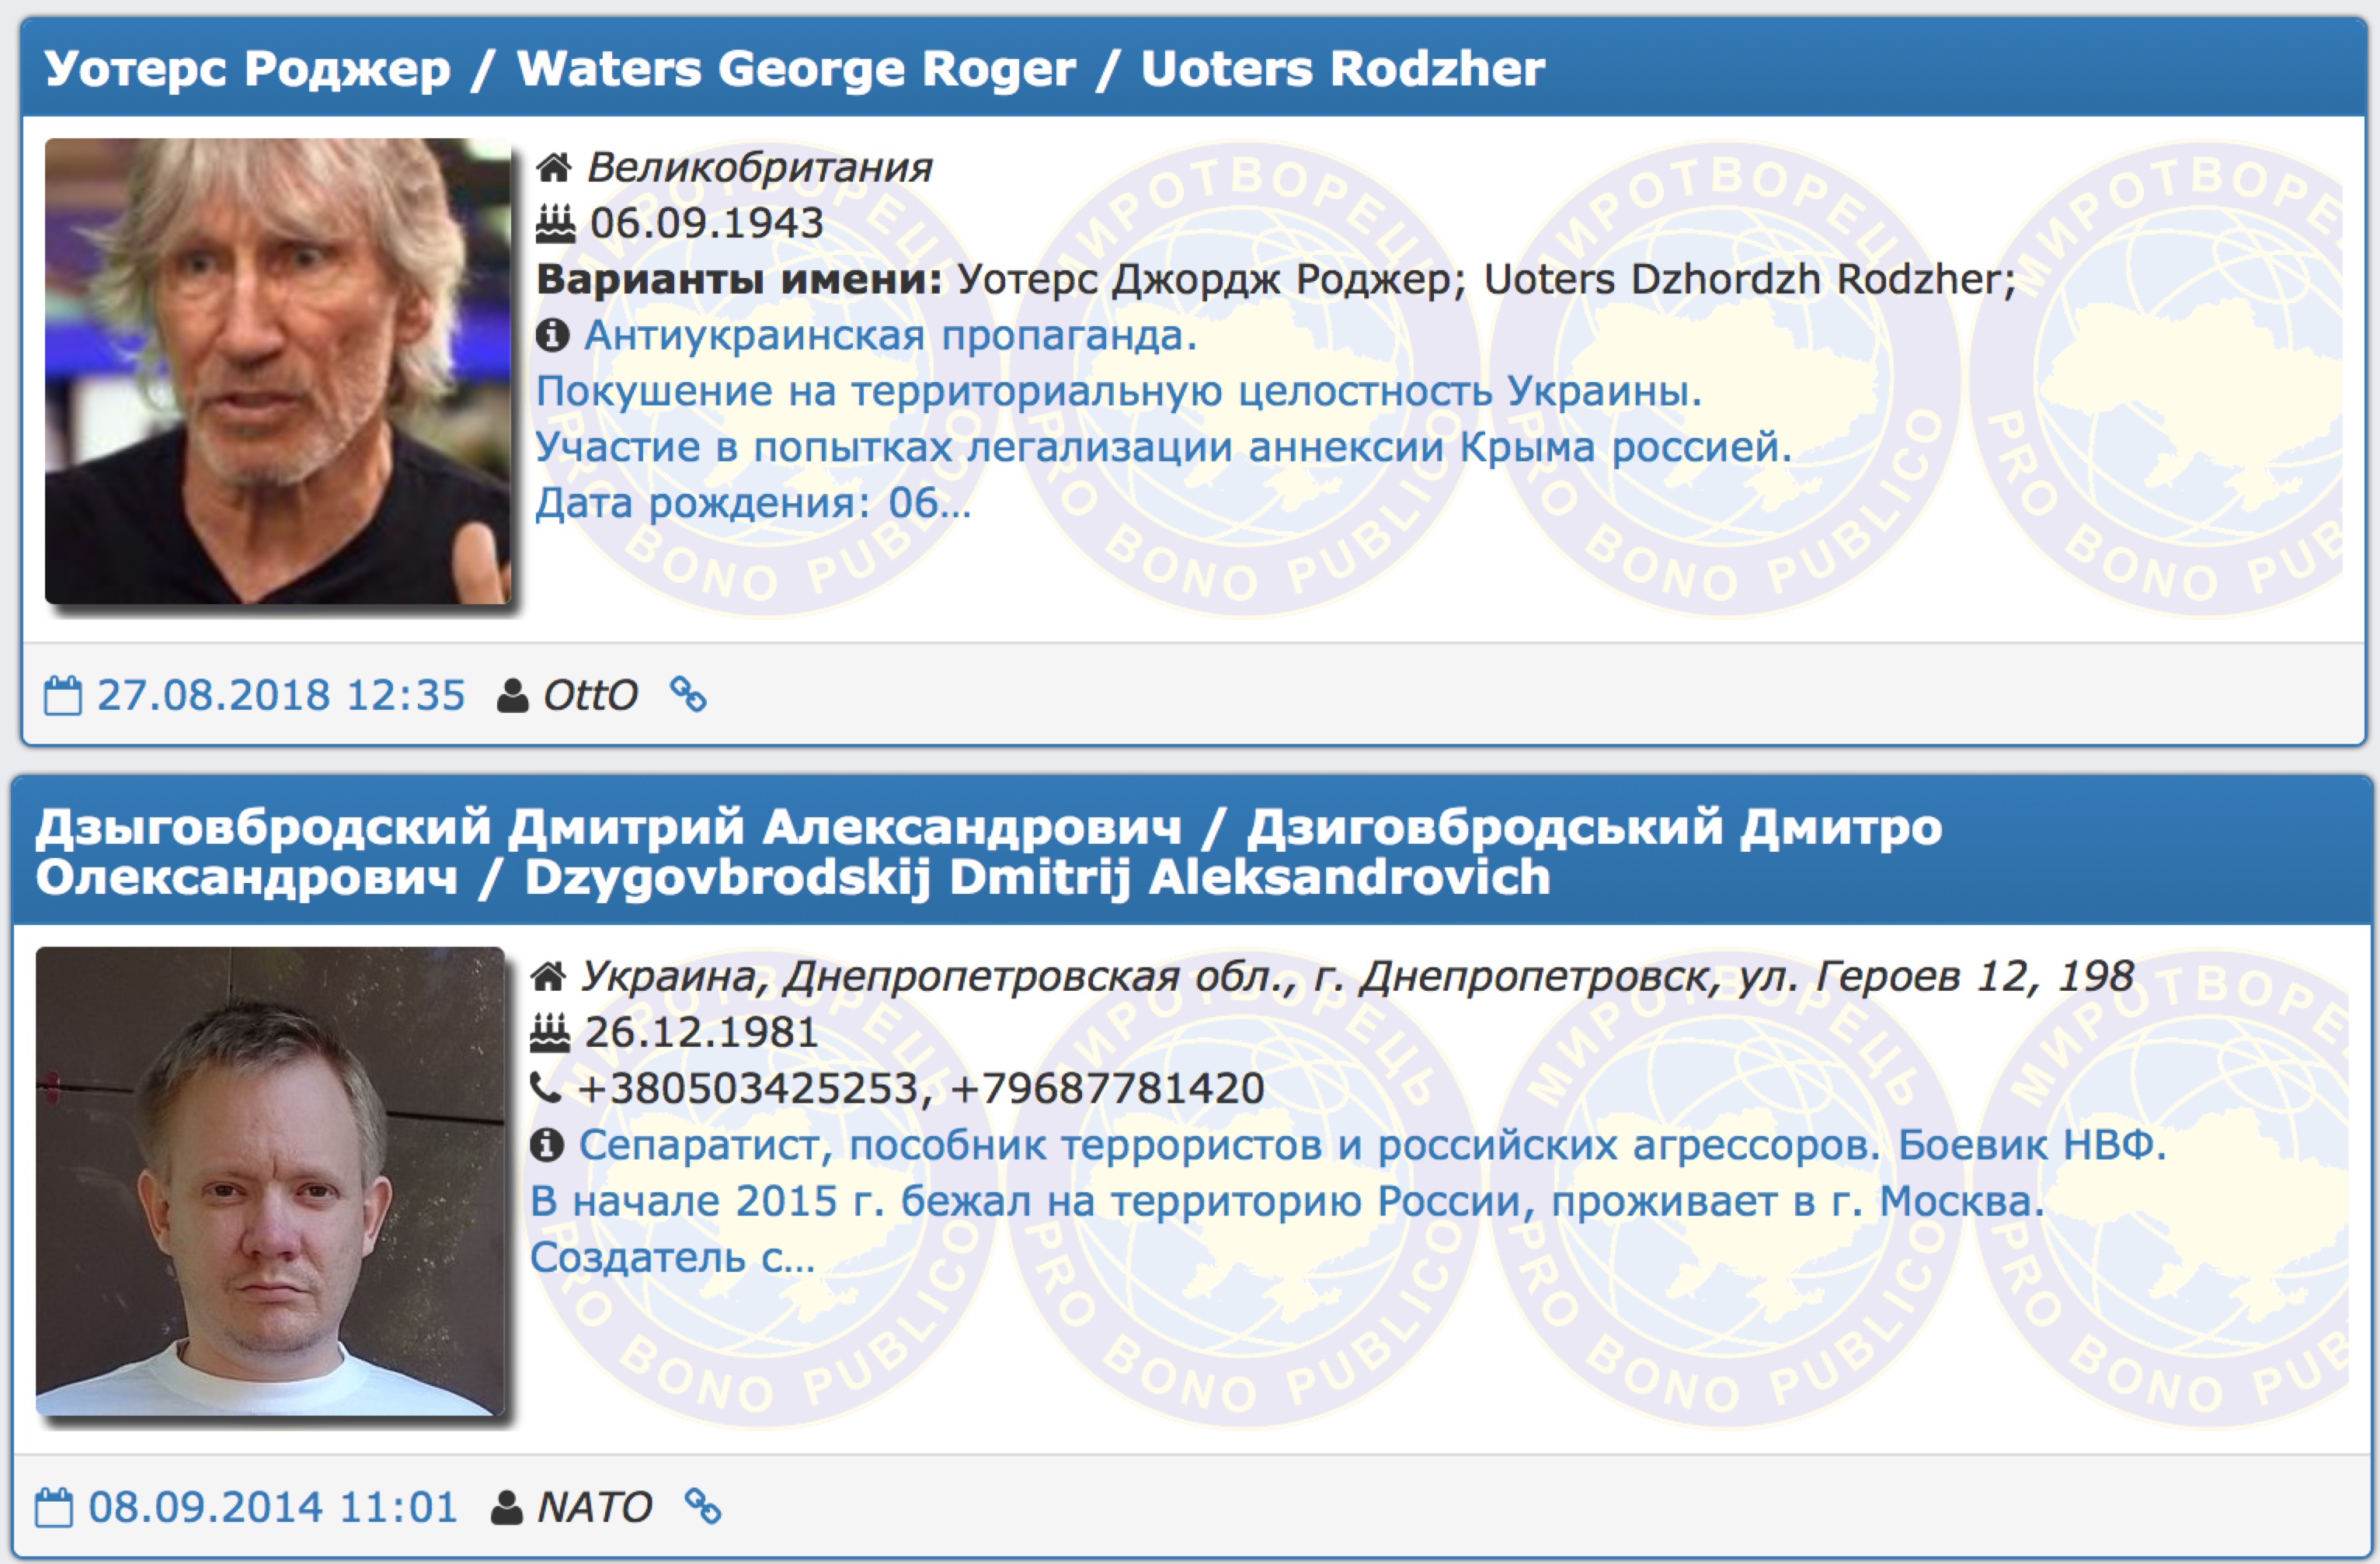Click info icon before Сепаратист description
Viewport: 2380px width, 1564px height.
tap(546, 1144)
